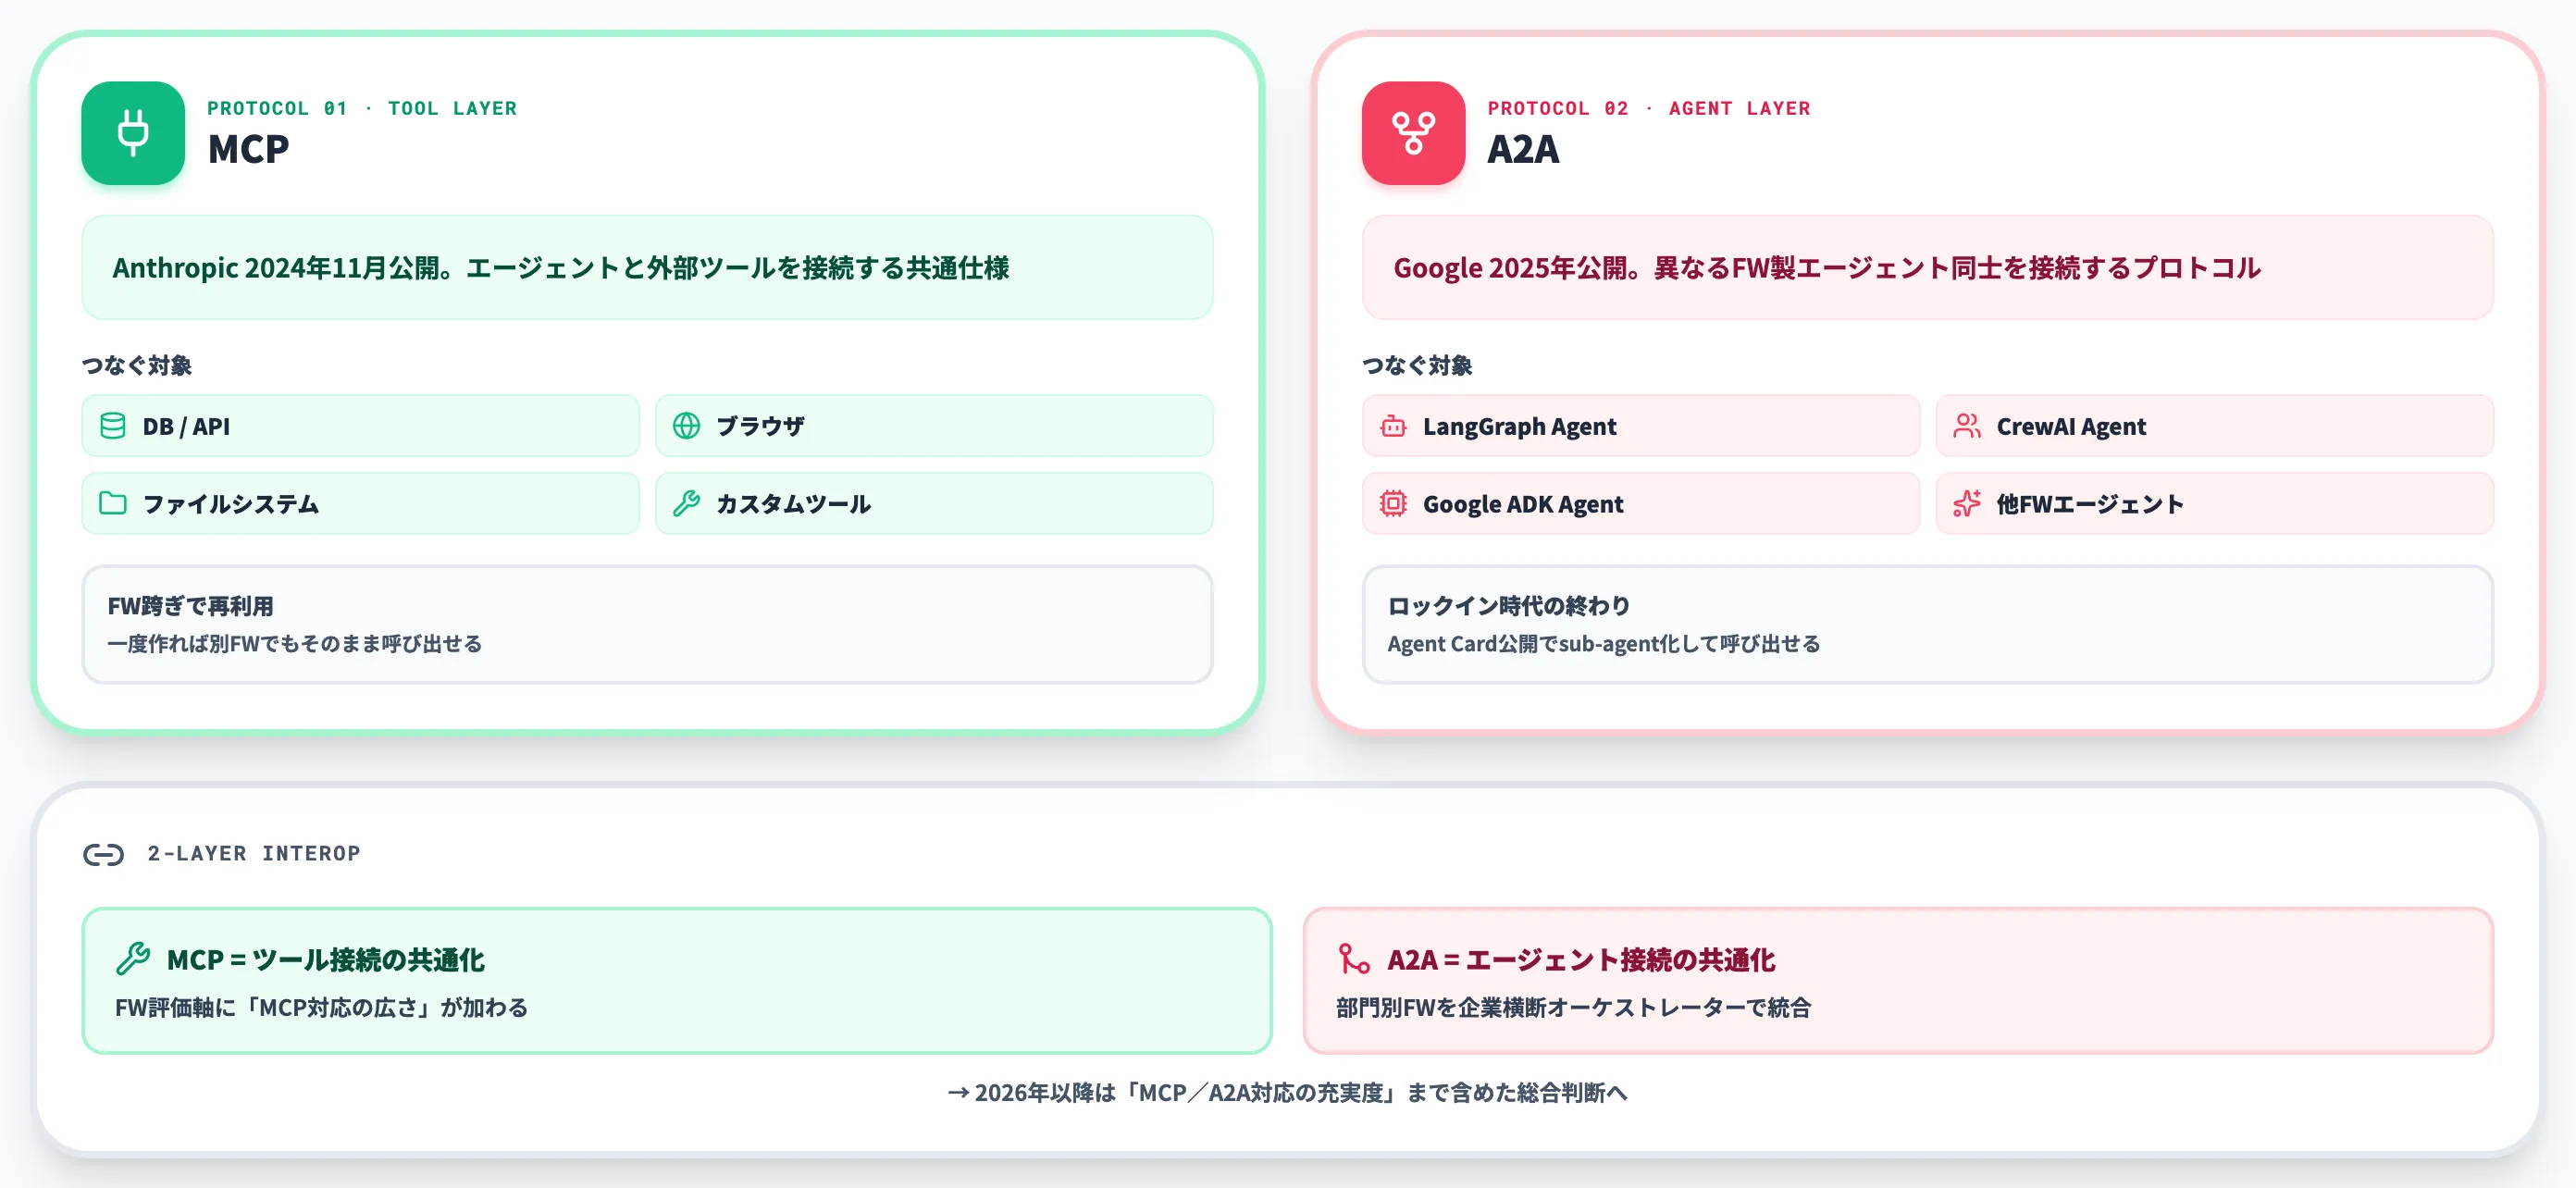Click つなぐ対象 label in MCP card
Screen dimensions: 2576x1188
click(137, 365)
